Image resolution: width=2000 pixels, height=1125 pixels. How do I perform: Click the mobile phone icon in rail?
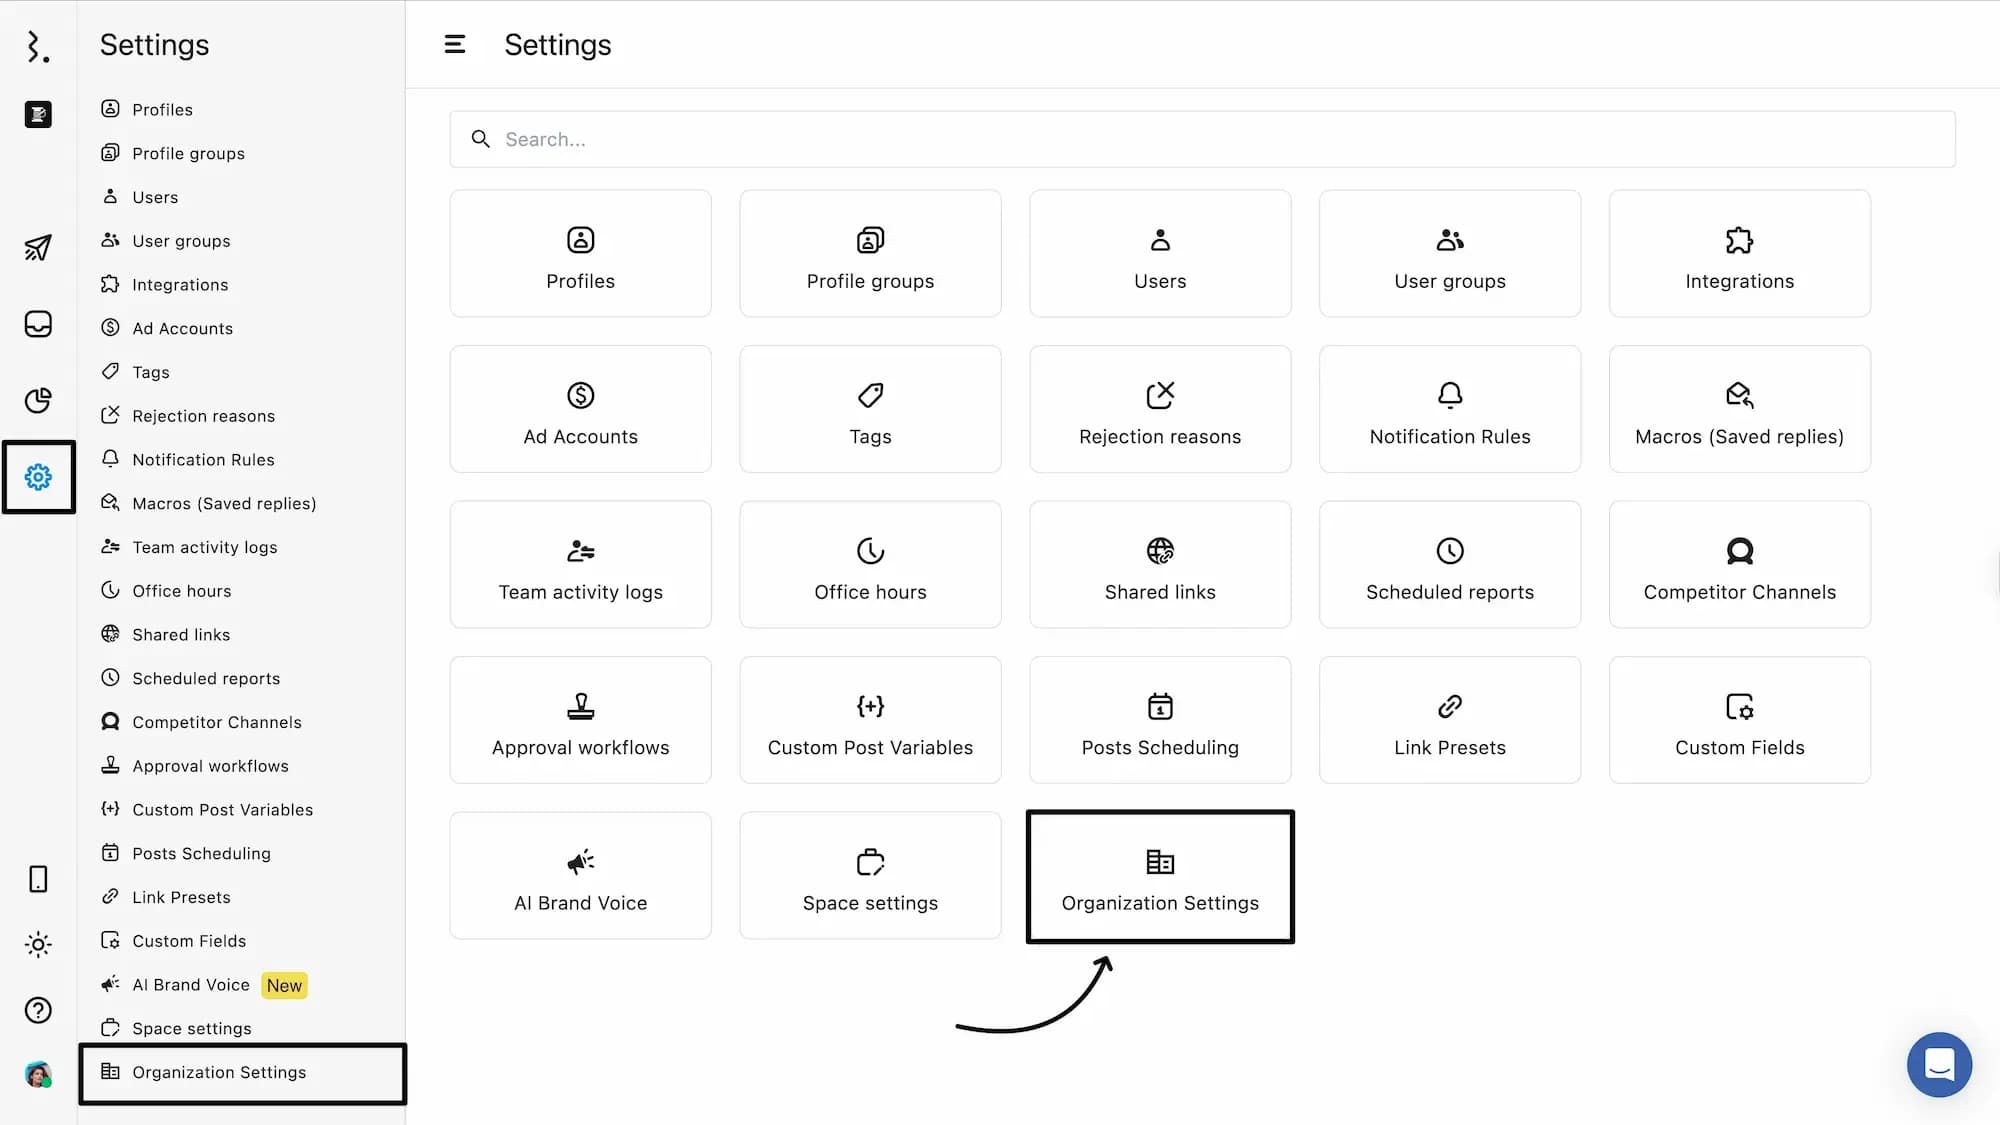click(x=38, y=879)
